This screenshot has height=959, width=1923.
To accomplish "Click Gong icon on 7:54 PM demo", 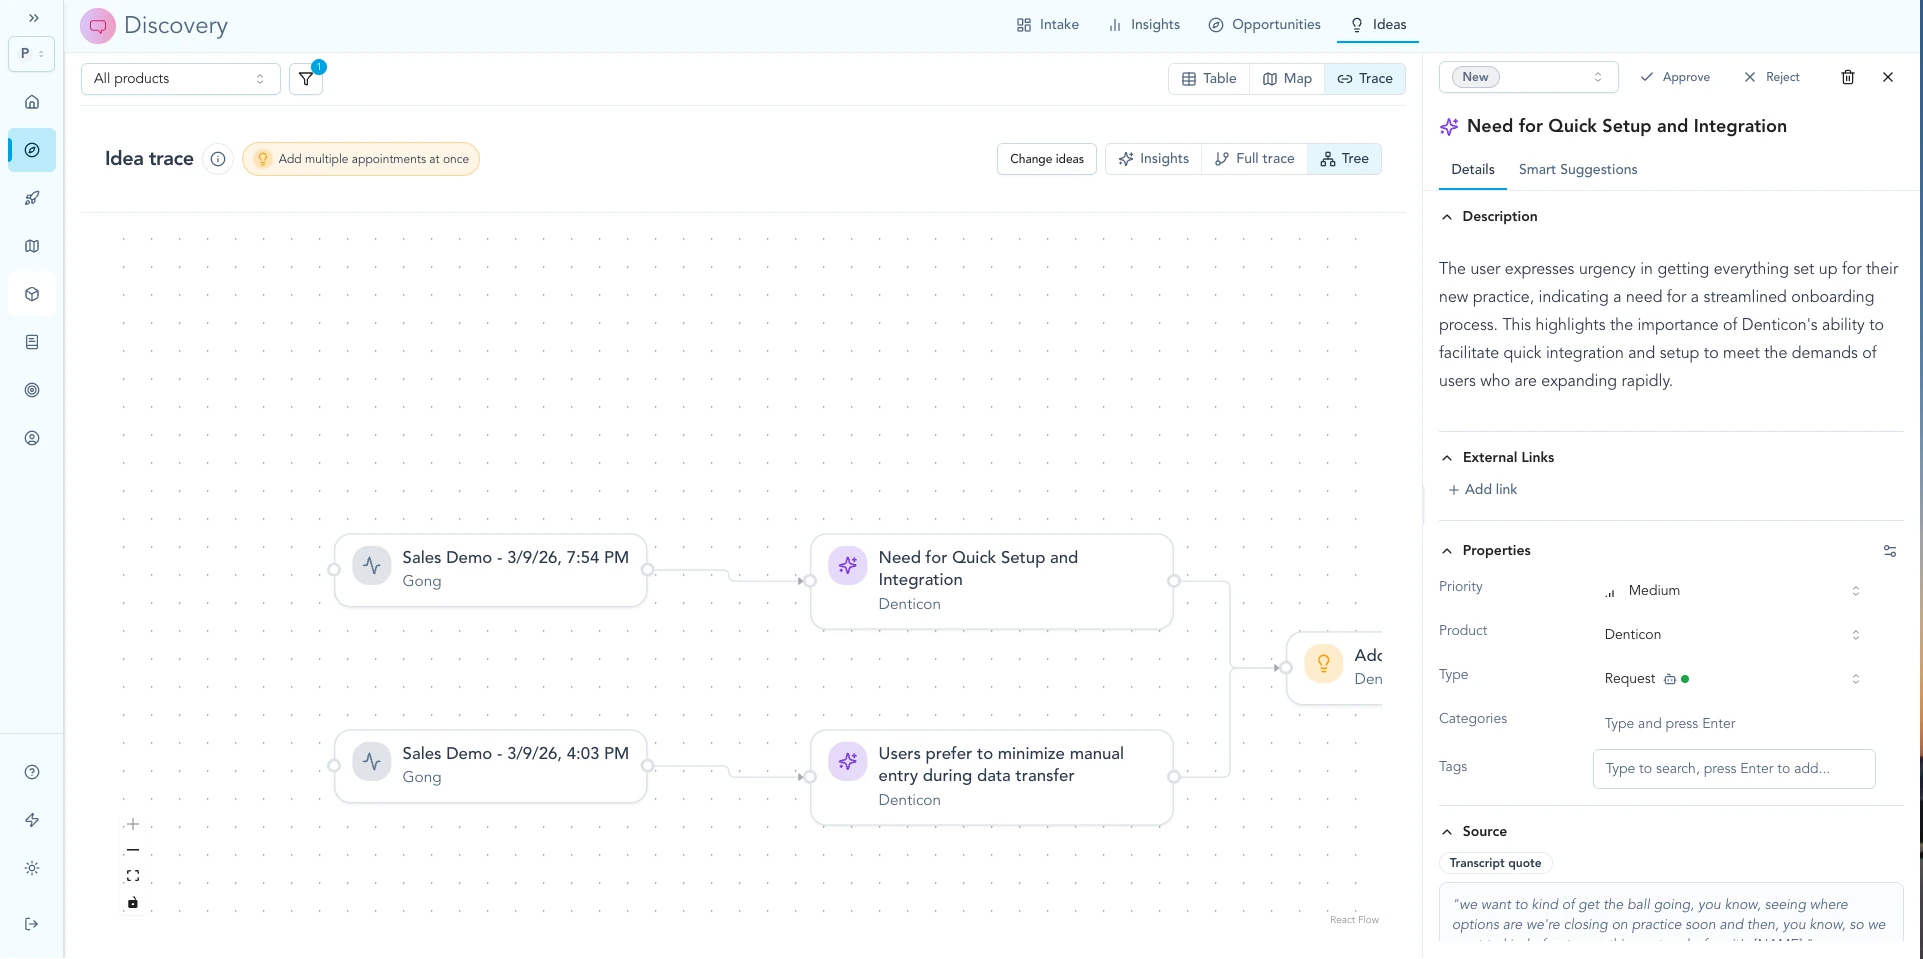I will [x=372, y=566].
